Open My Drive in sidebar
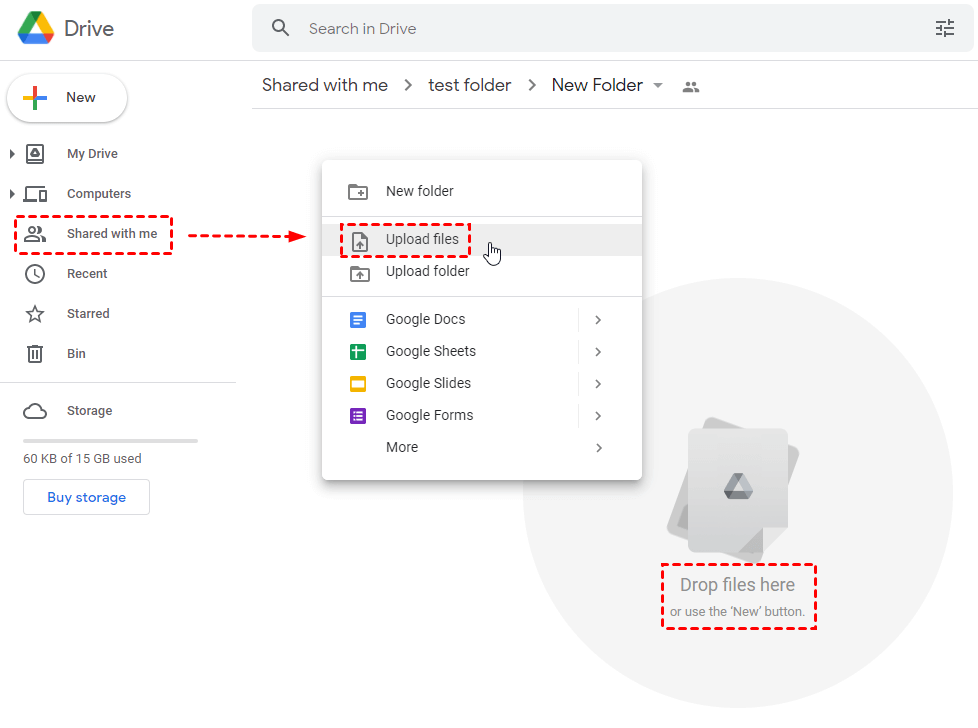The image size is (978, 728). tap(92, 153)
